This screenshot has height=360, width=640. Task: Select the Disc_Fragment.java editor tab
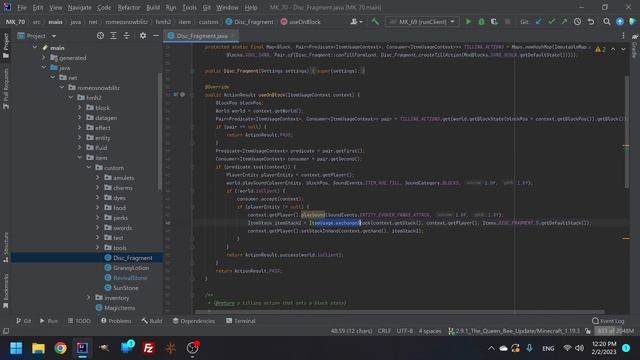(202, 36)
